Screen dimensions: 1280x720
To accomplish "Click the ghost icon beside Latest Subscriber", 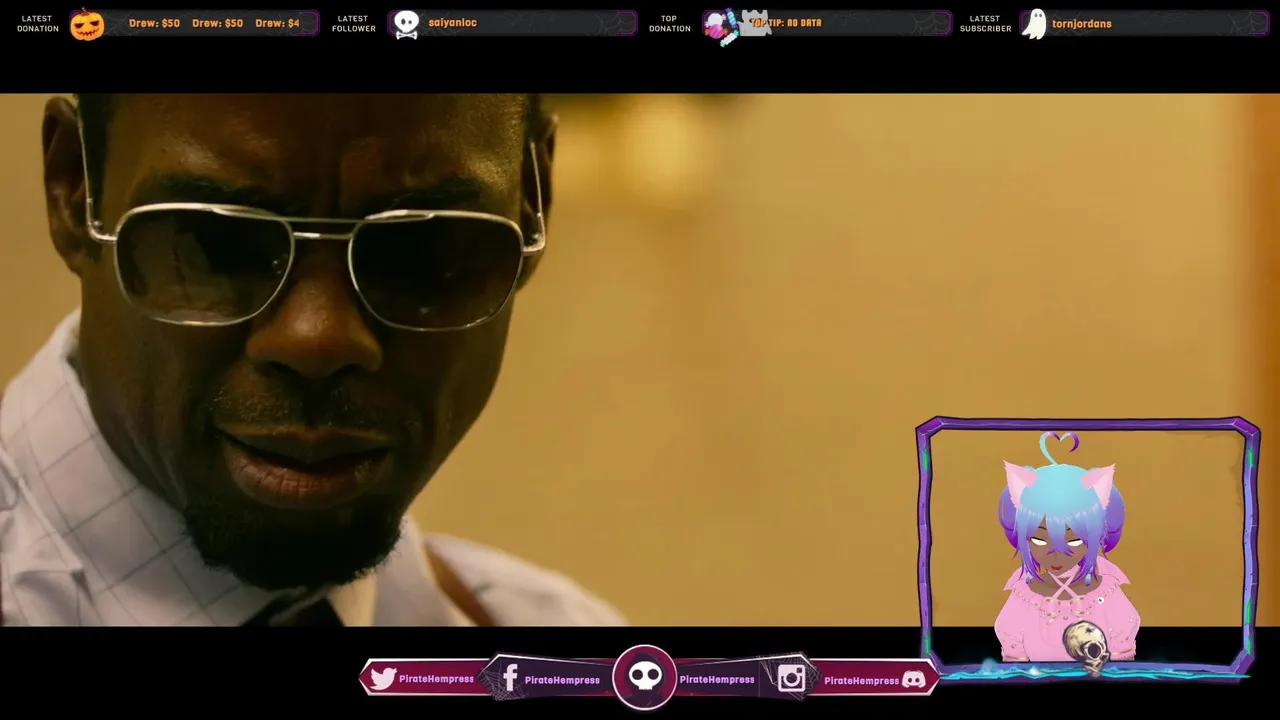I will pos(1035,24).
